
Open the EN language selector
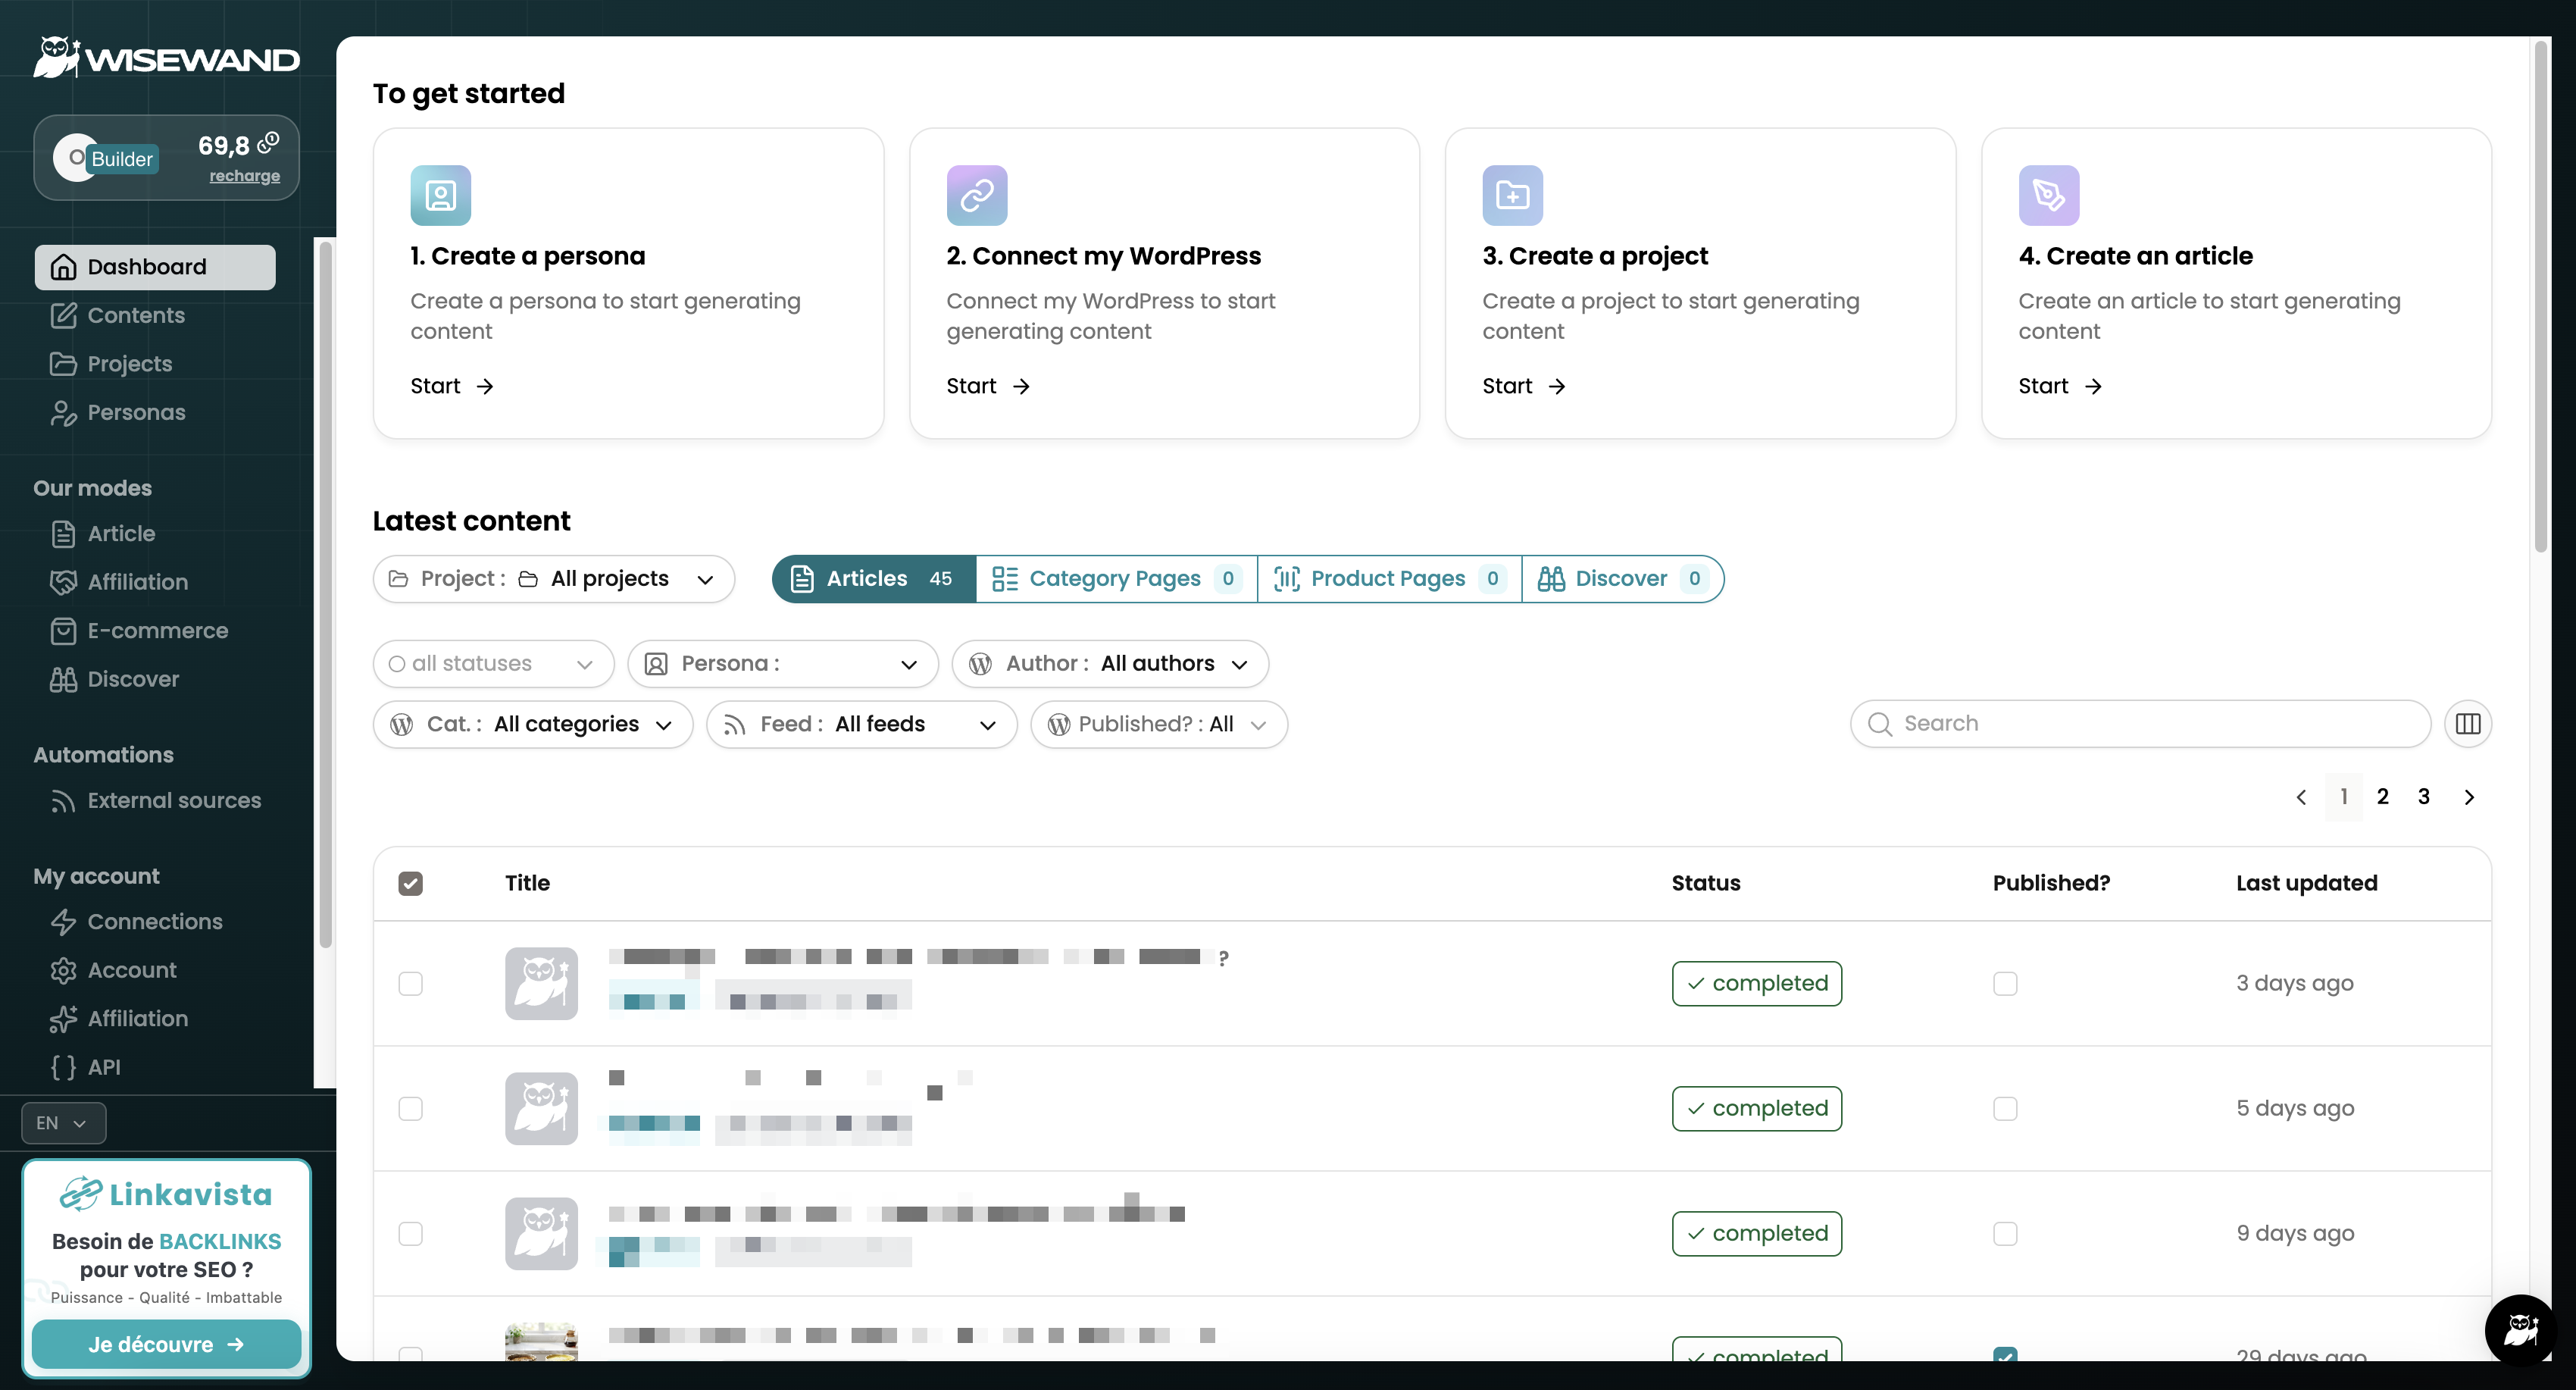[62, 1123]
